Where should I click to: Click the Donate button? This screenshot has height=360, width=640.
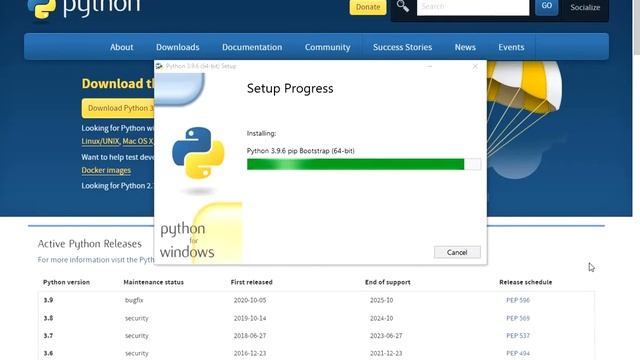click(x=368, y=7)
